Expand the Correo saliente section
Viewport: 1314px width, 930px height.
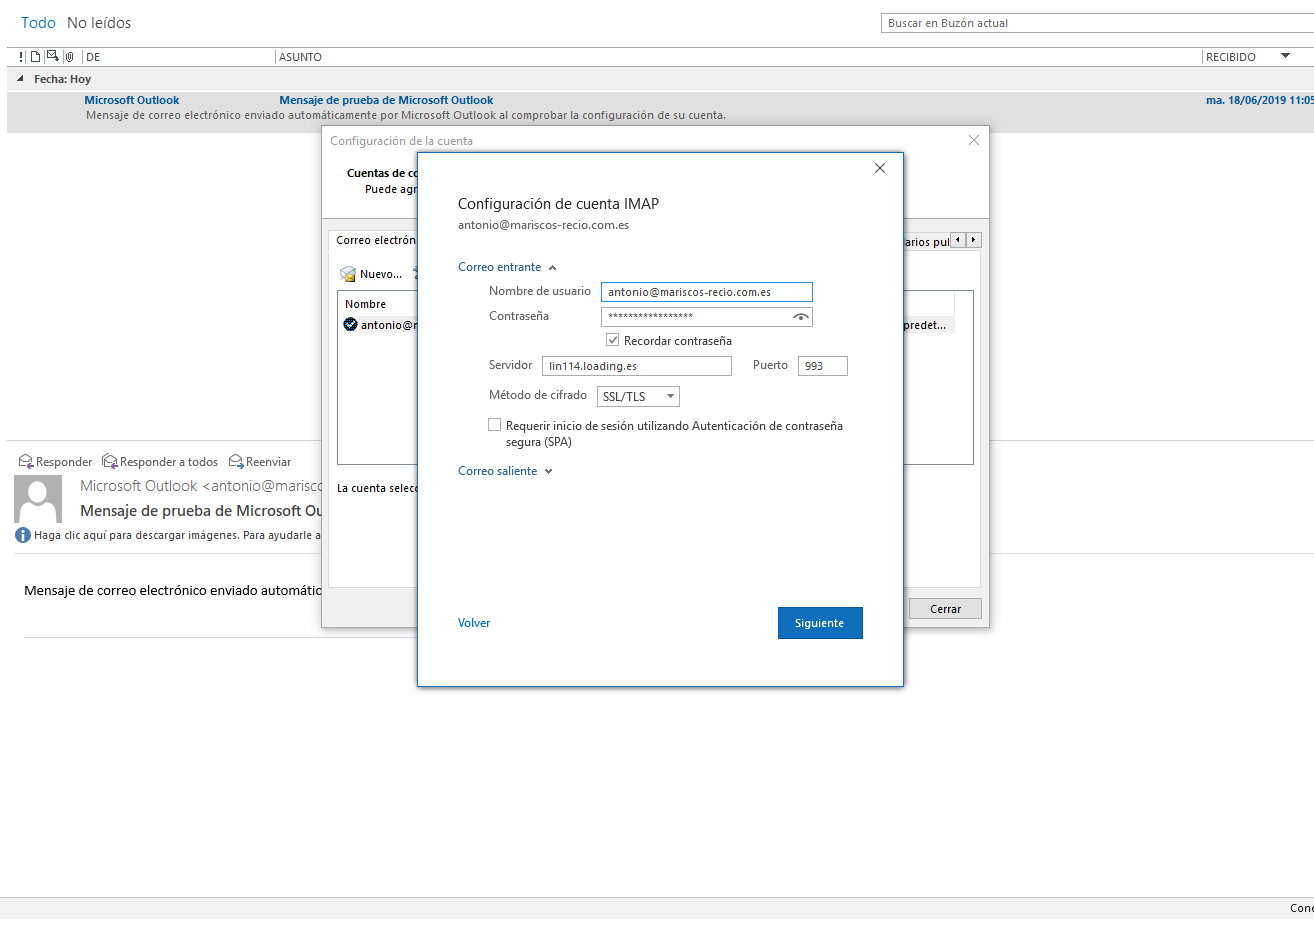505,471
